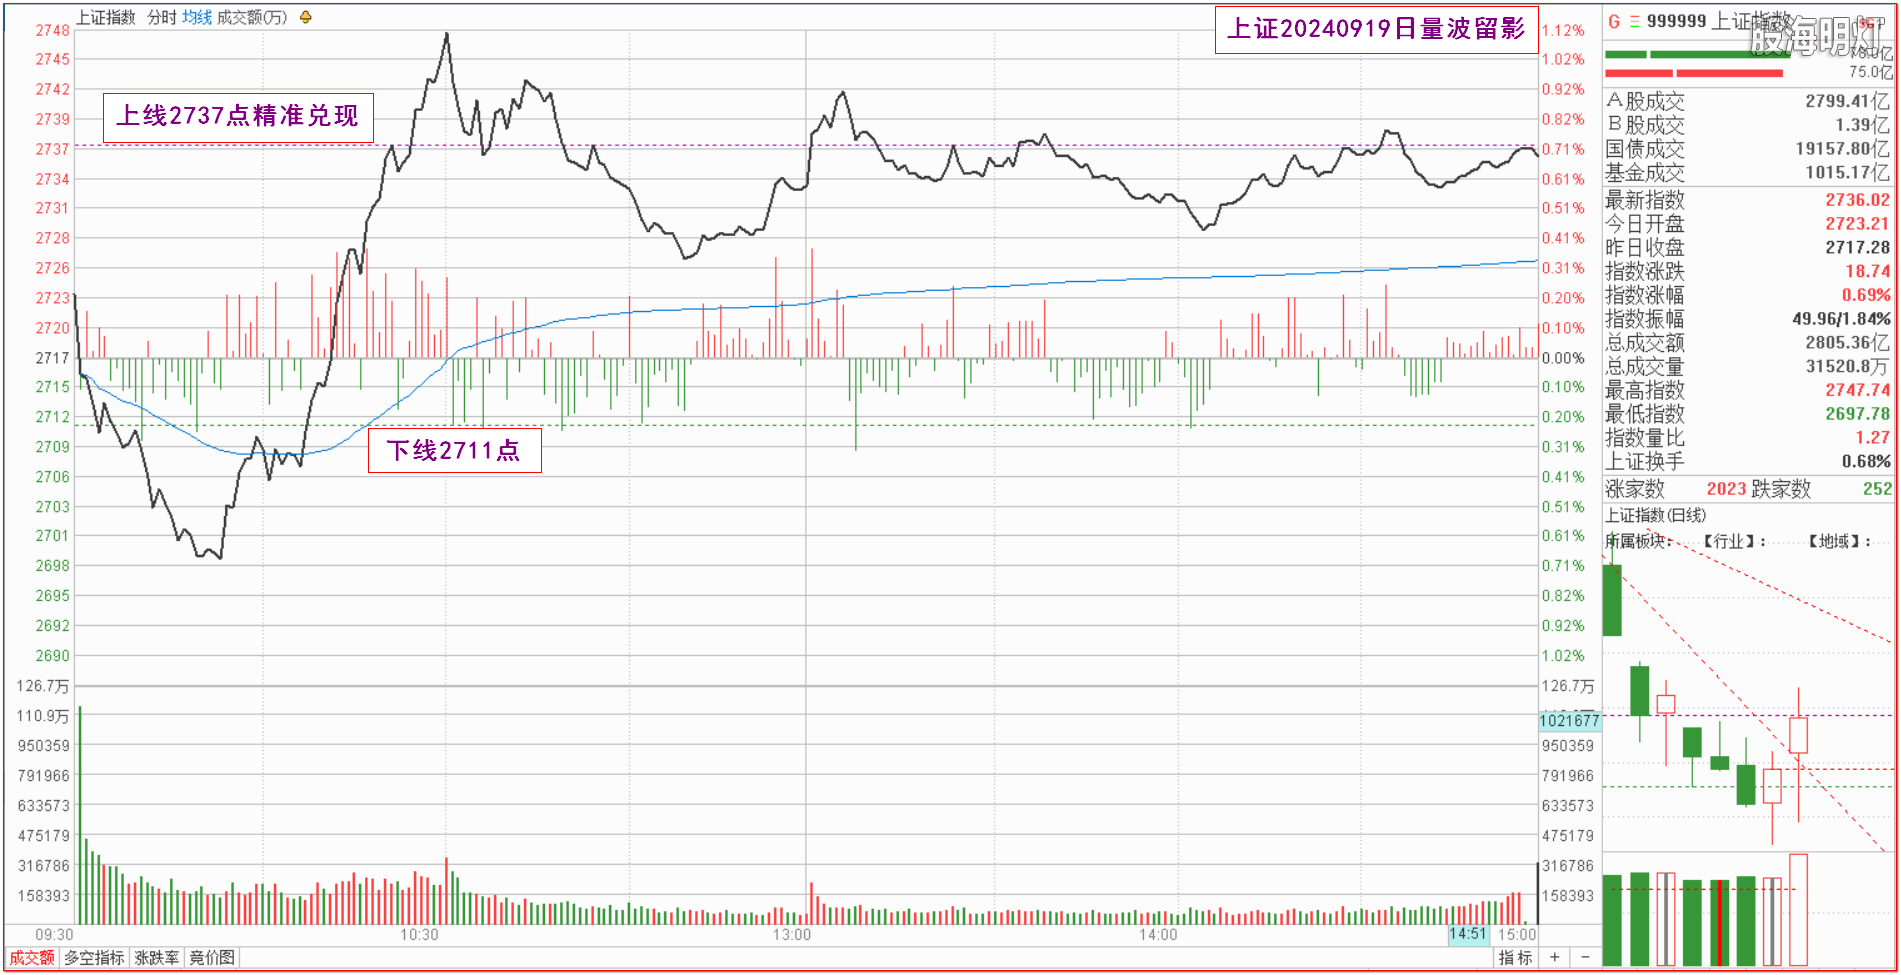
Task: Click the 999999 上证指数 code title
Action: 1720,21
